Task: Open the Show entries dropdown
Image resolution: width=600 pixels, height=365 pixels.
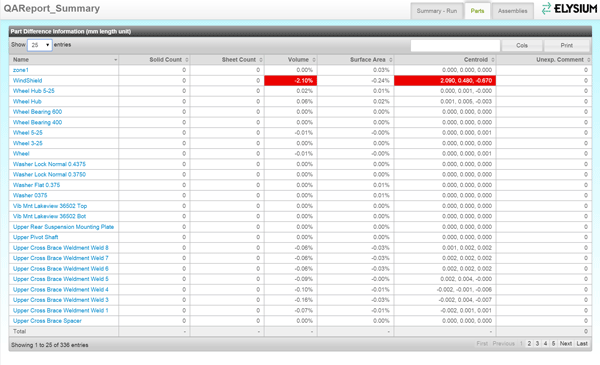Action: point(40,45)
